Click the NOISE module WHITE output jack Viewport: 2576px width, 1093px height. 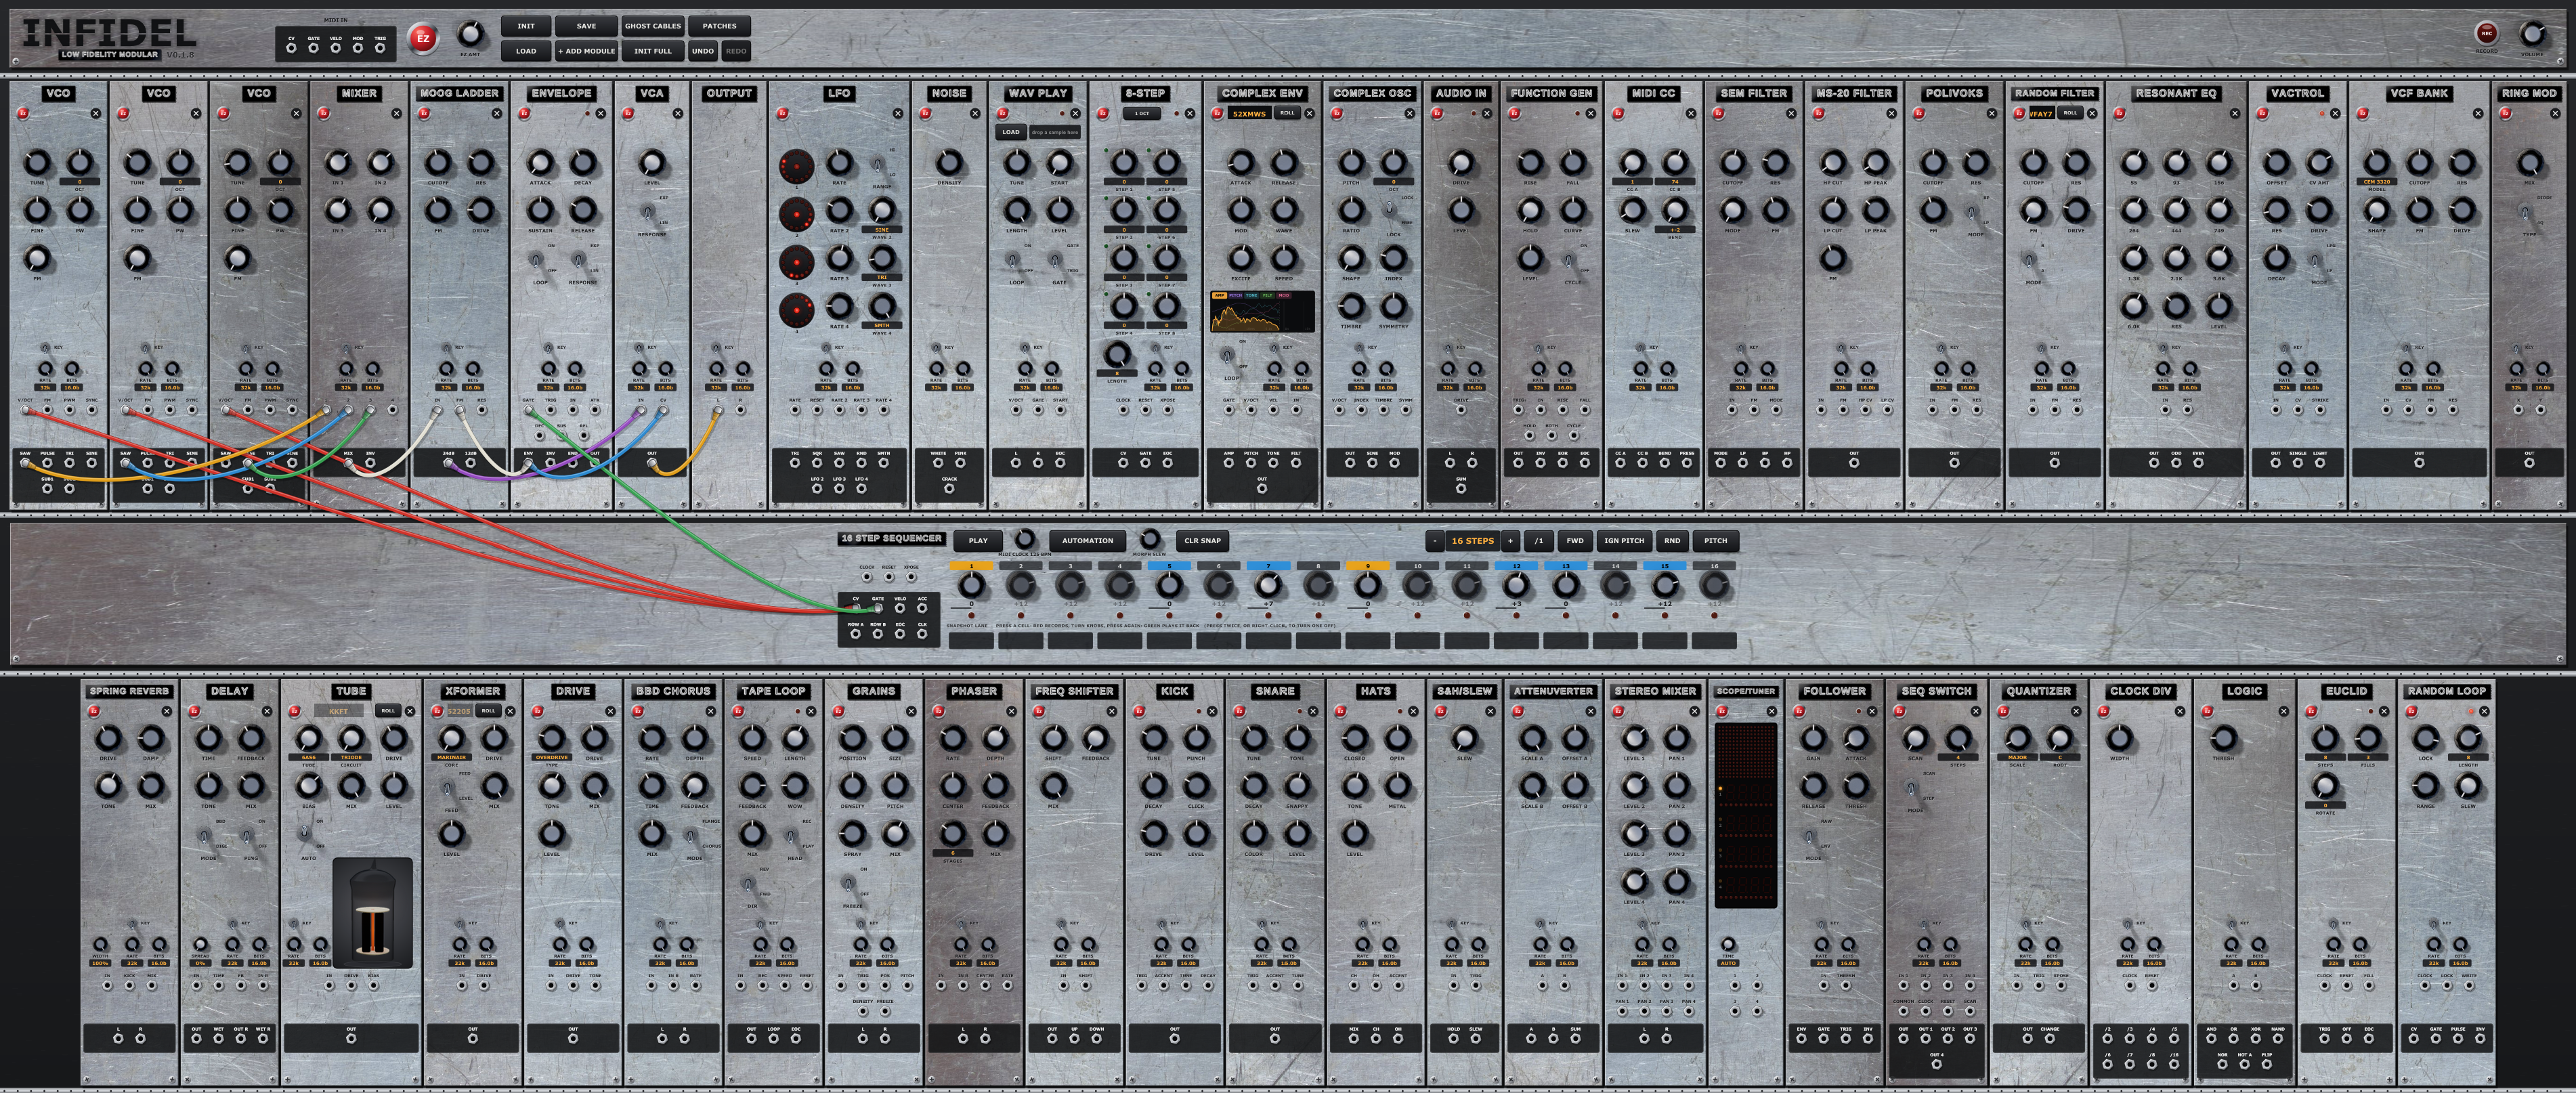(938, 463)
